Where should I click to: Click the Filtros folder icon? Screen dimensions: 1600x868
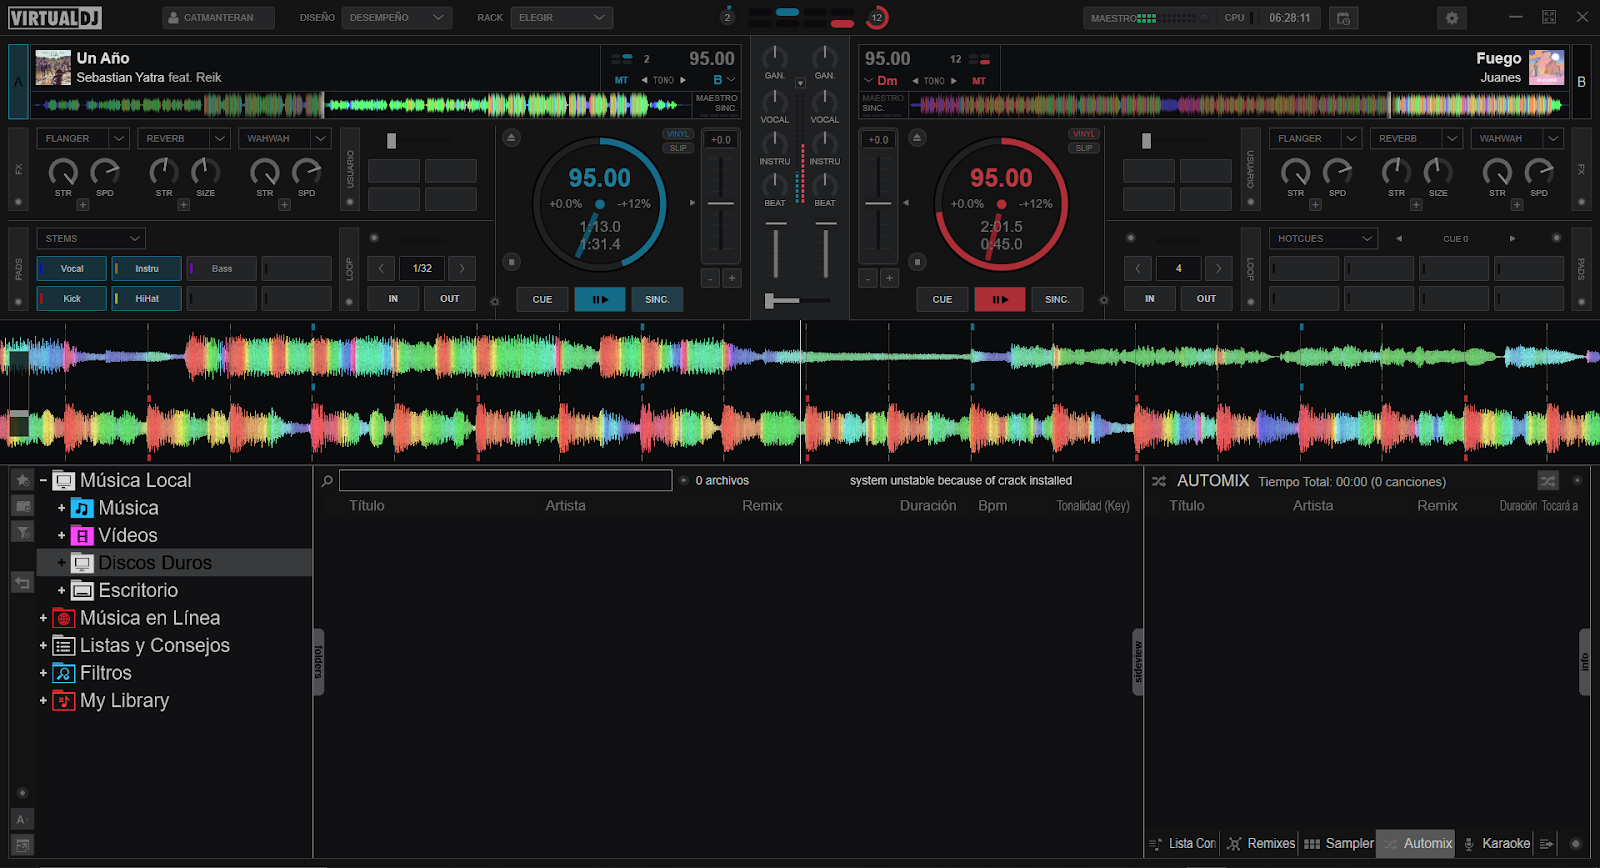pyautogui.click(x=64, y=673)
